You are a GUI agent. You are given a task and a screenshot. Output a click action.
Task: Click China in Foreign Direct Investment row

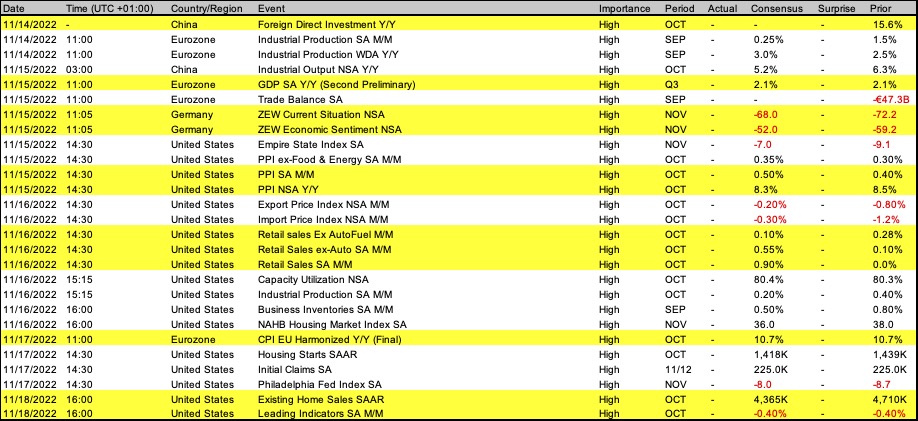[x=184, y=25]
